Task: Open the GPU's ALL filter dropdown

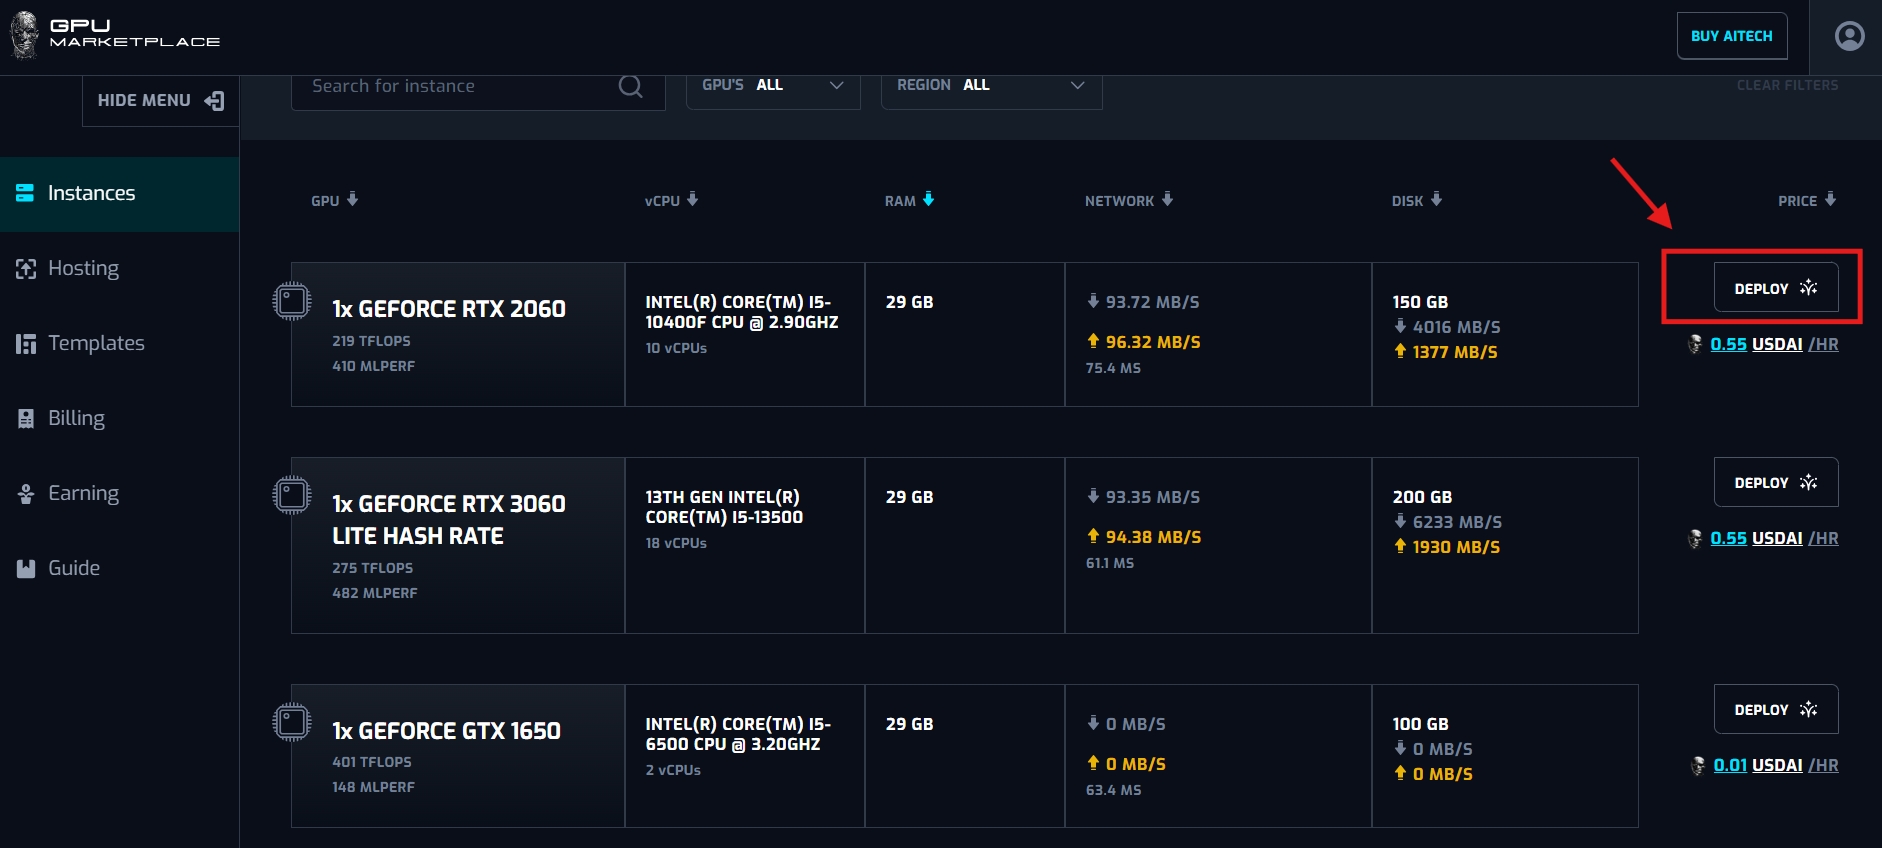Action: 772,86
